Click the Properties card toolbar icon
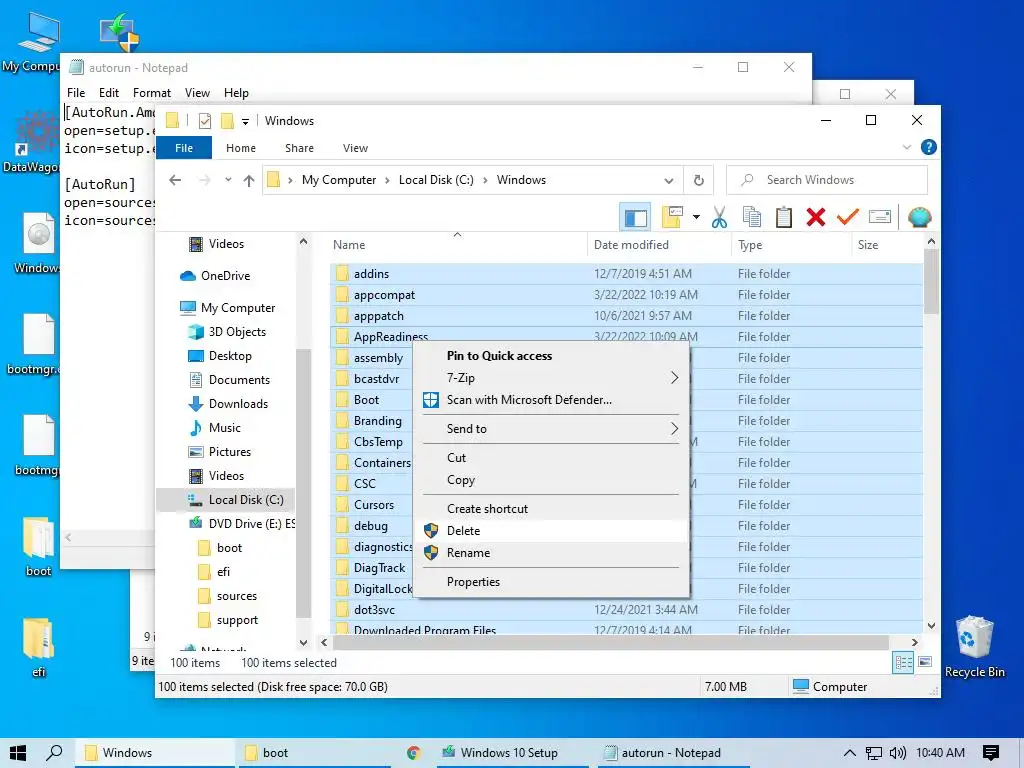 [880, 217]
